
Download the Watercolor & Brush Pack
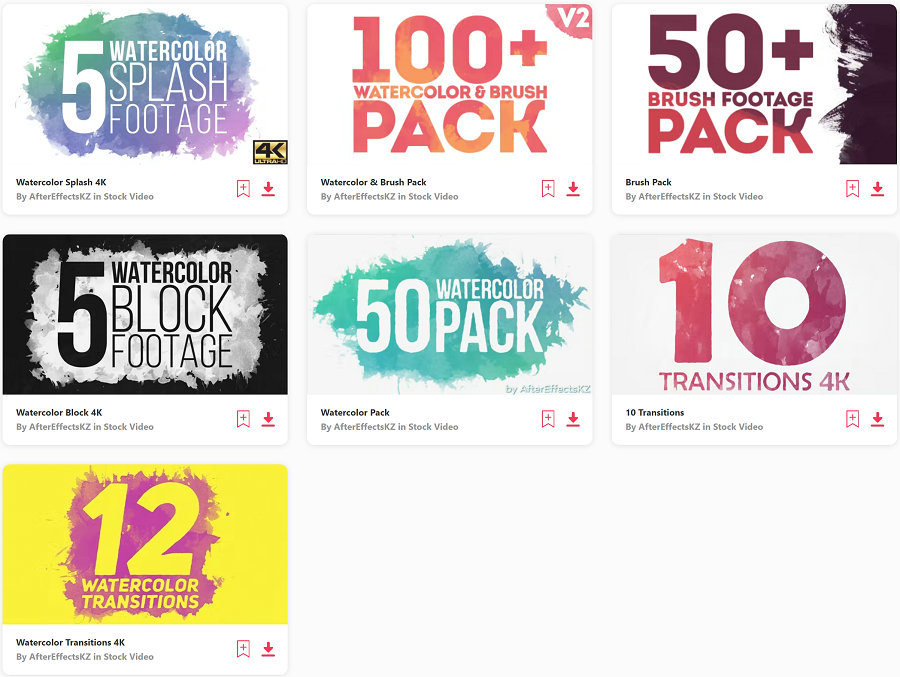click(x=573, y=189)
